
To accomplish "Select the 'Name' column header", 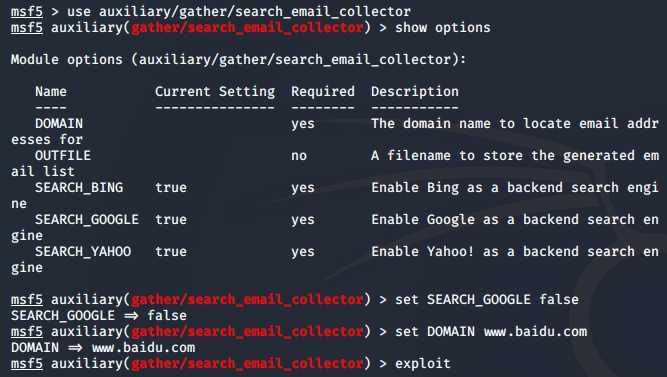I will point(51,91).
